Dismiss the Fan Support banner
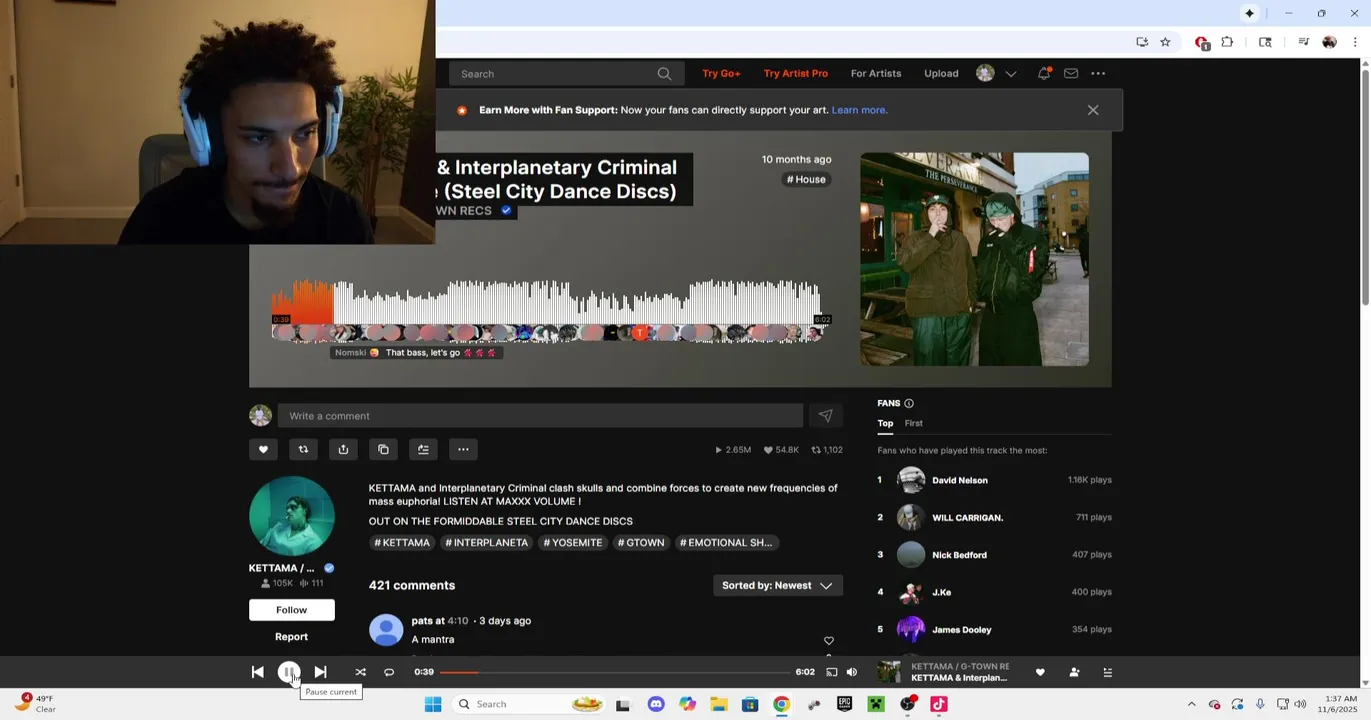 (x=1093, y=110)
